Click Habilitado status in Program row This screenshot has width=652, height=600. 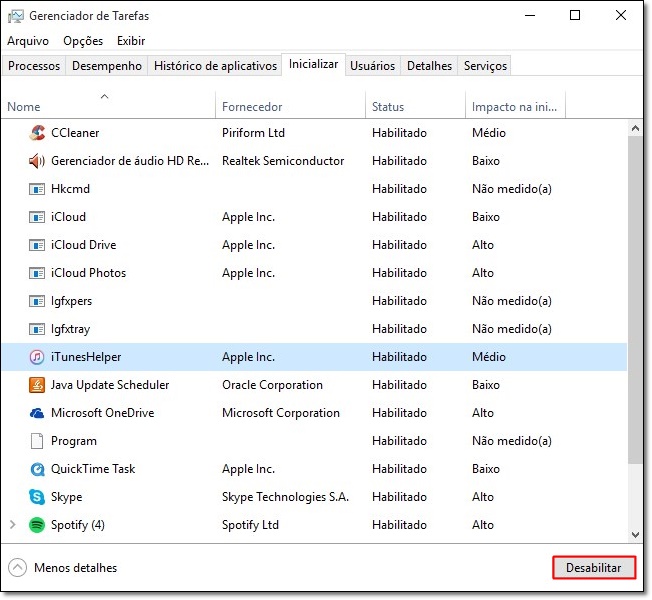tap(400, 441)
